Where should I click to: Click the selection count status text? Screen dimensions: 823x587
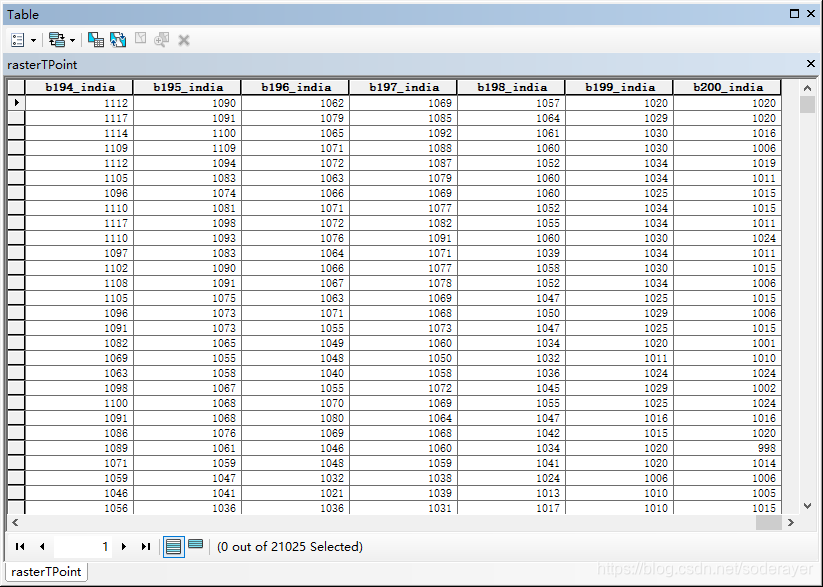(290, 547)
